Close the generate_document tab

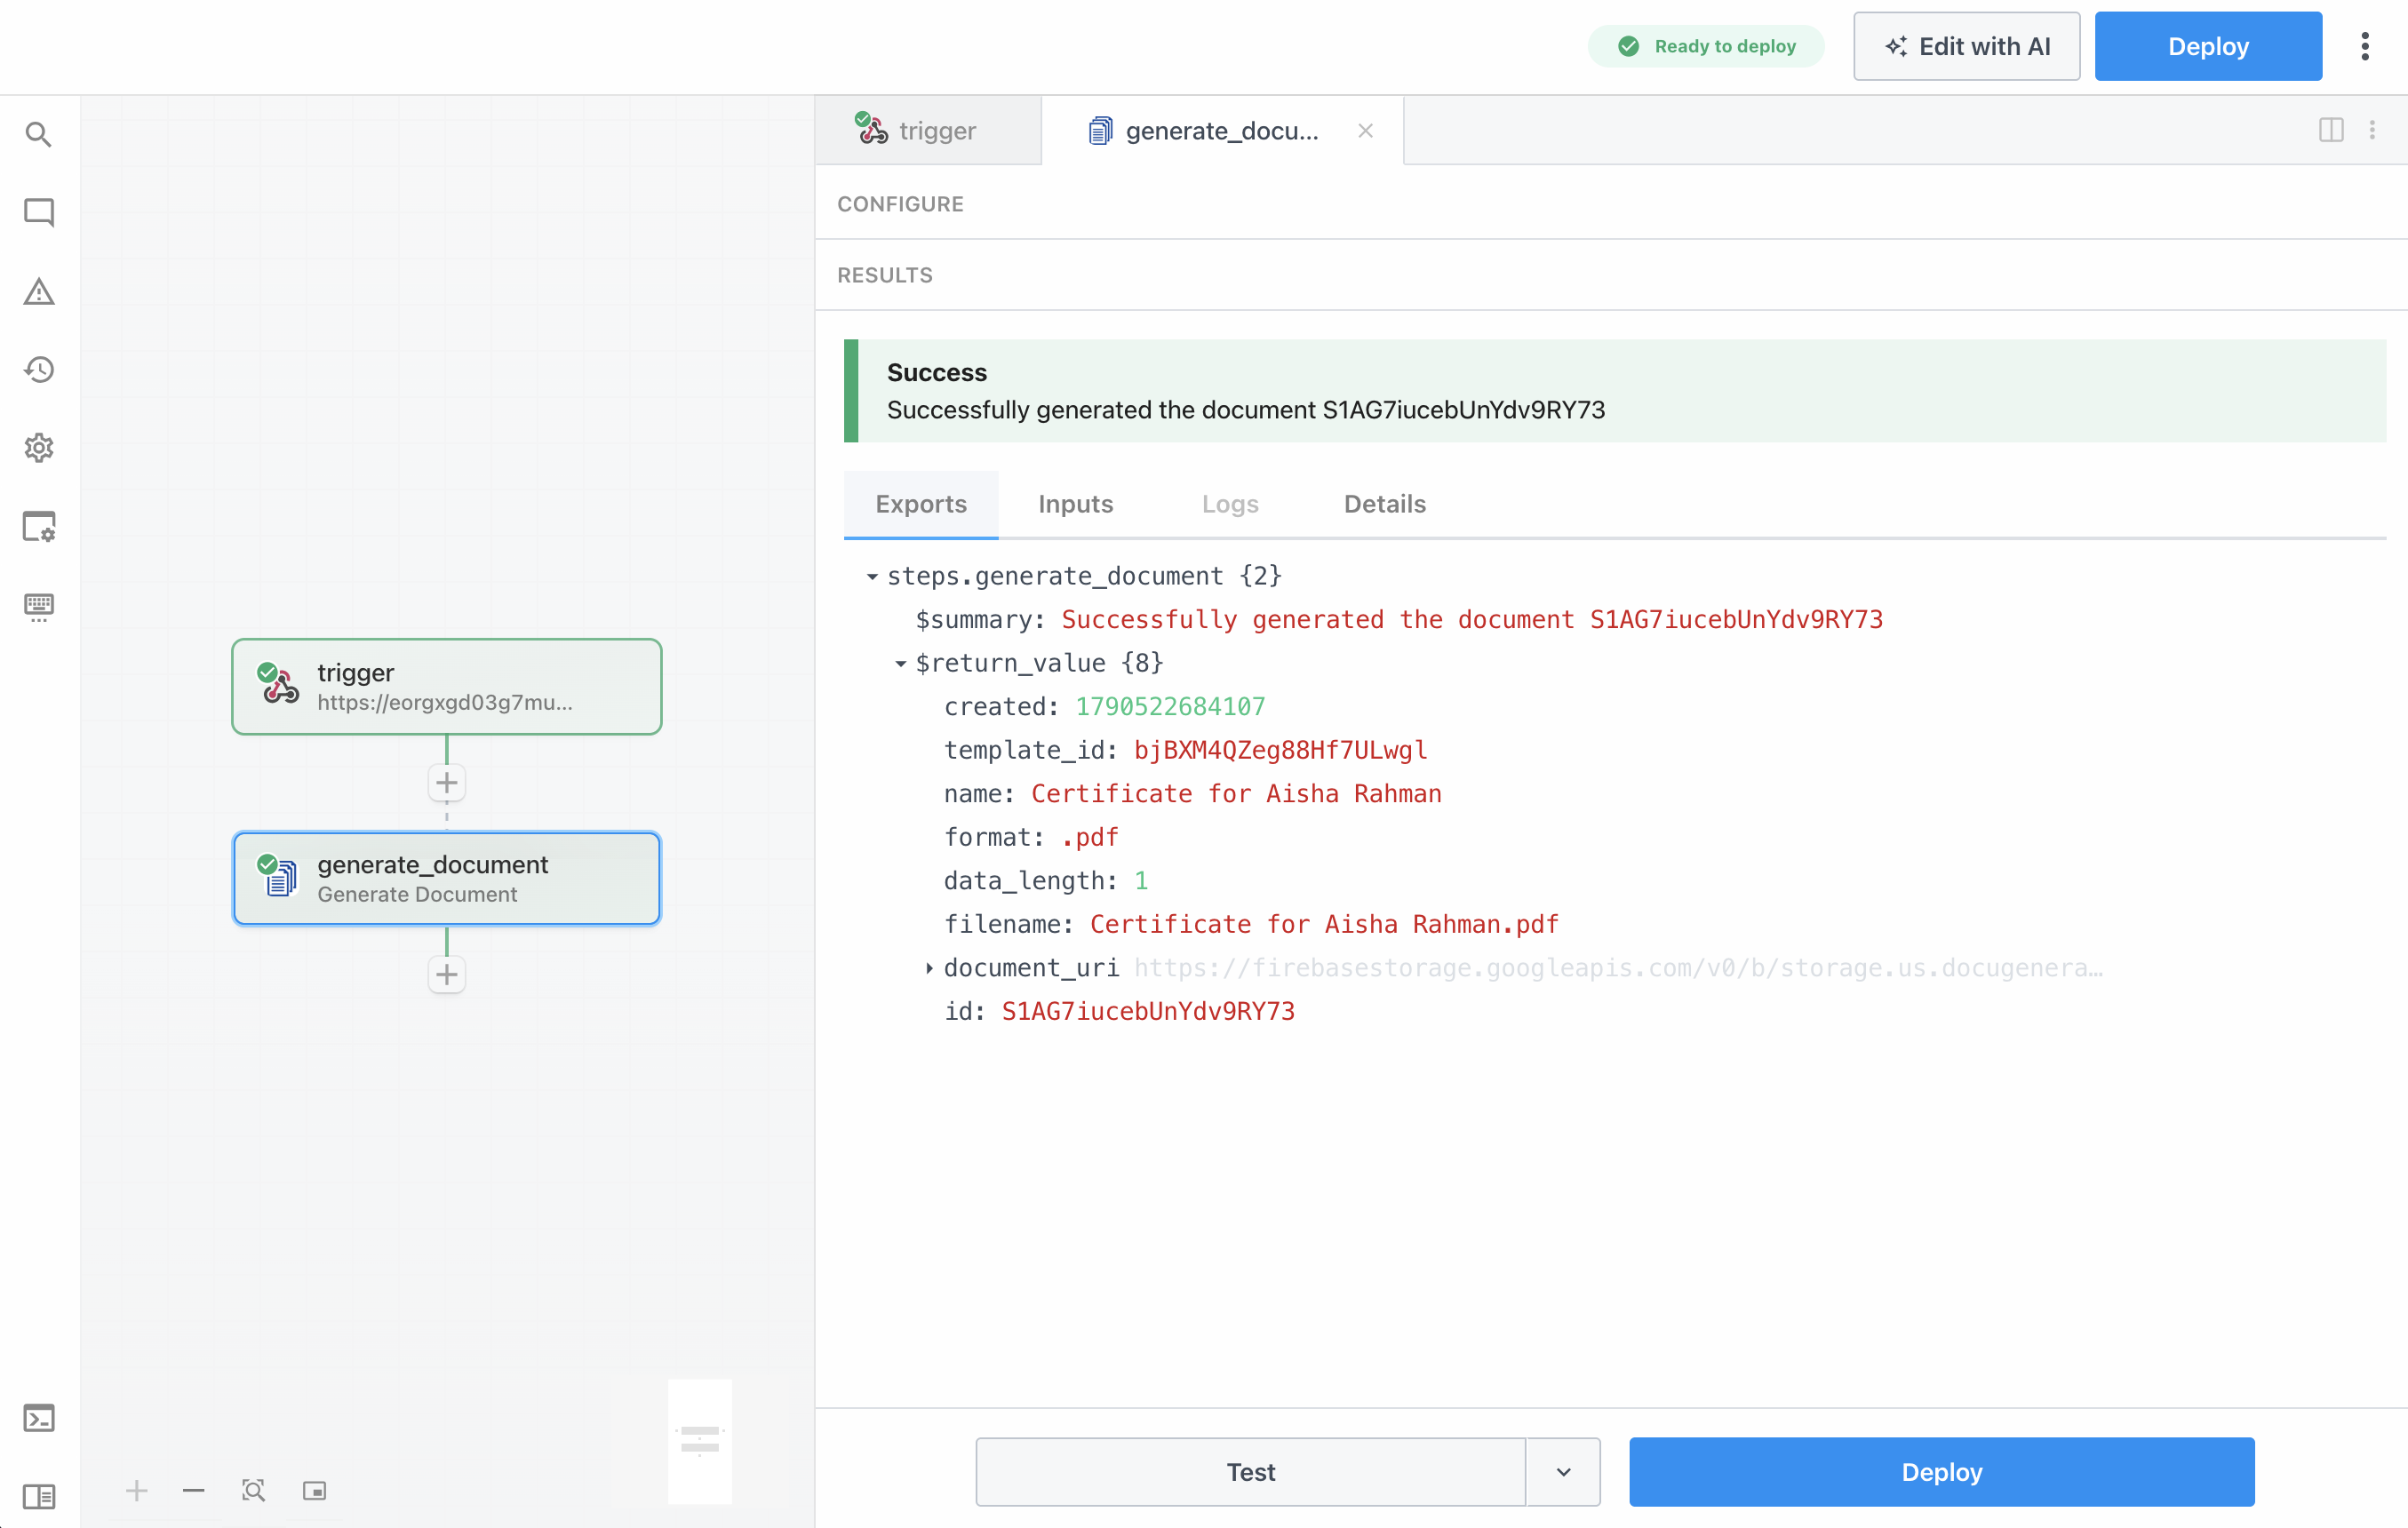pos(1365,131)
